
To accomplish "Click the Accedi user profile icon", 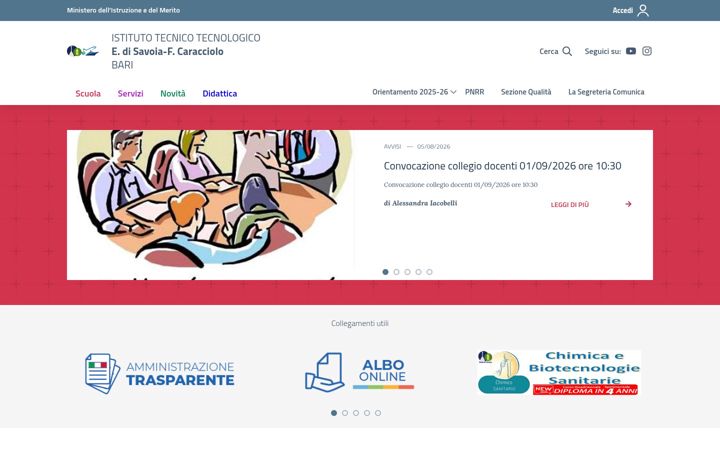I will tap(643, 10).
